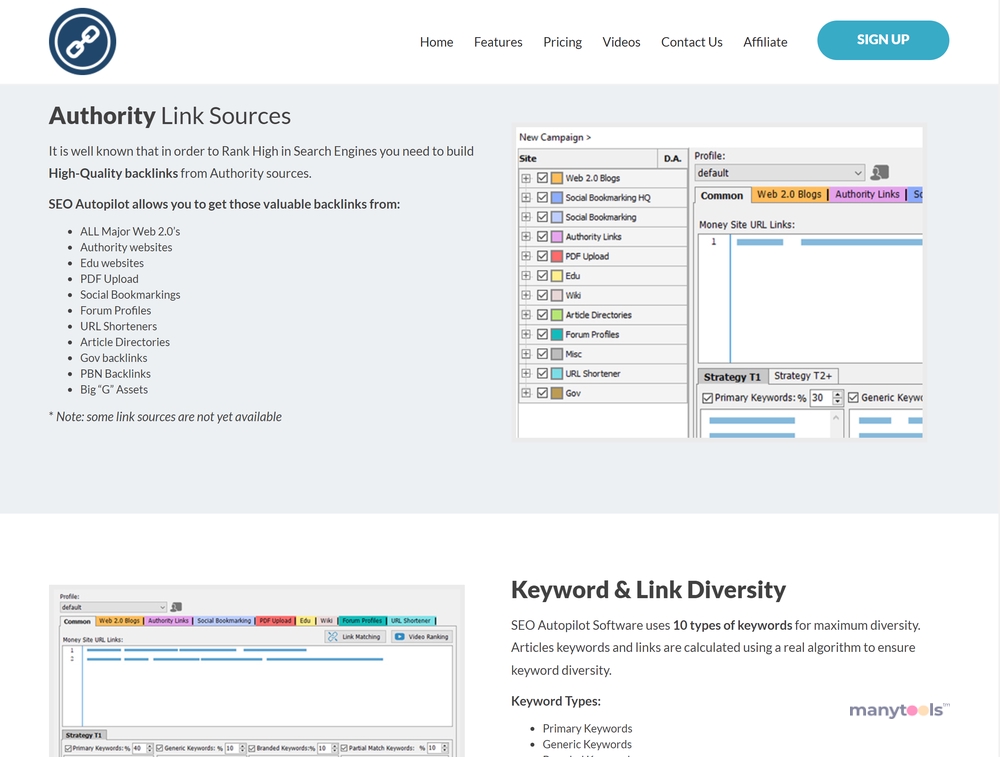Select the Strategy T1 tab in upper screenshot

tap(732, 377)
